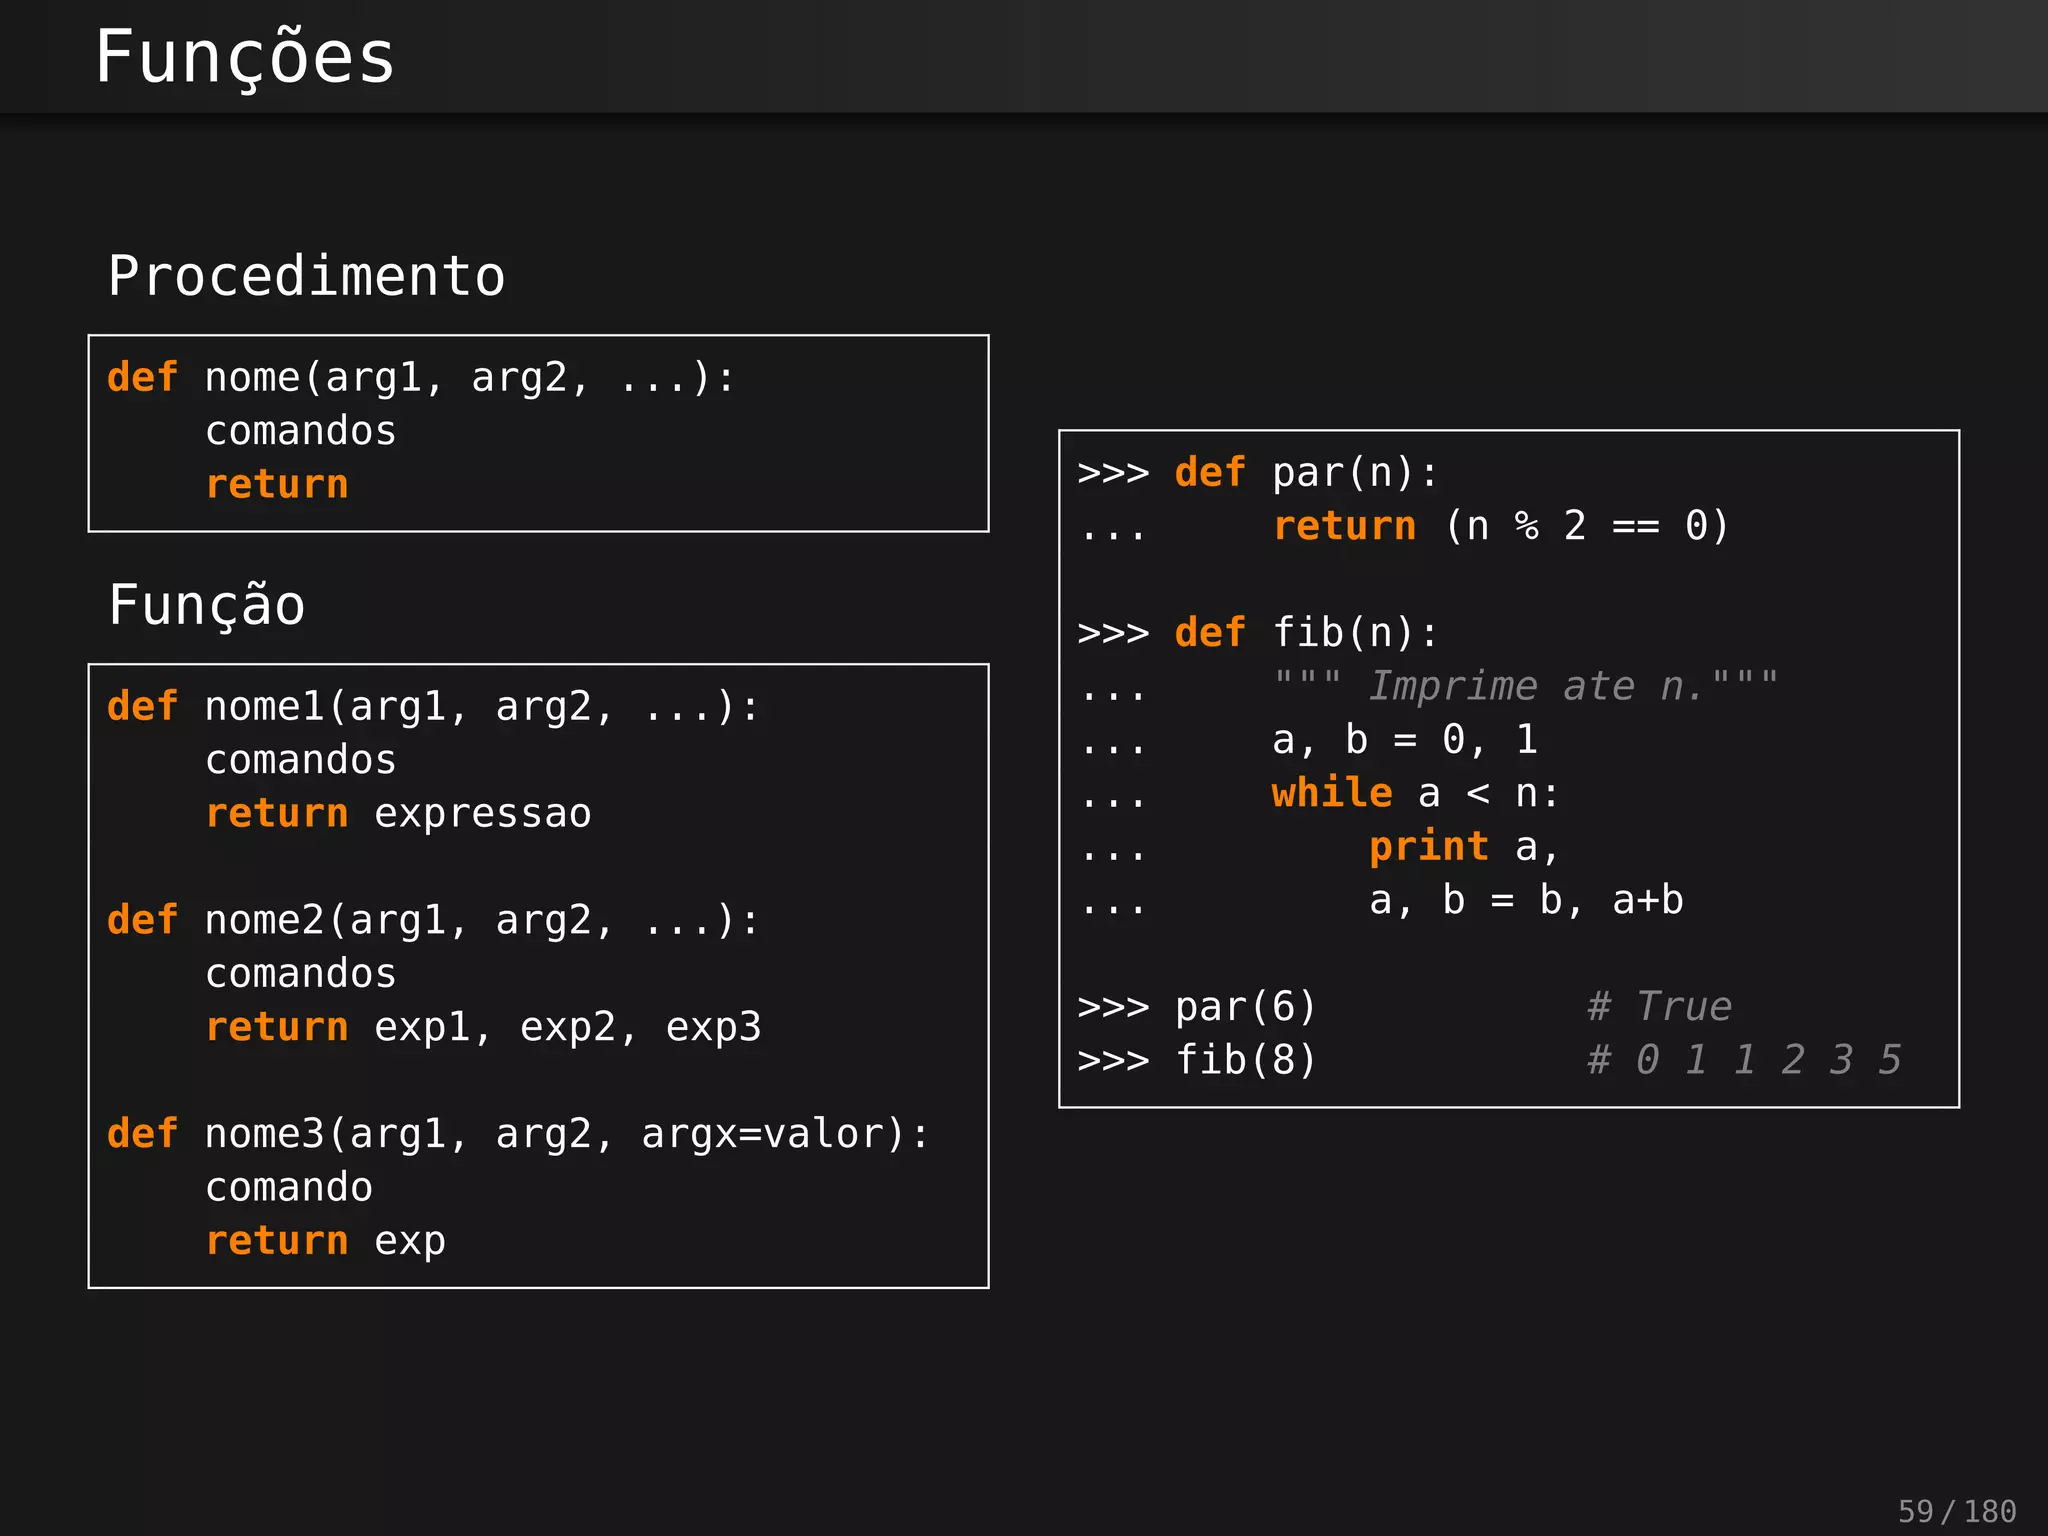Viewport: 2048px width, 1536px height.
Task: Click the # True comment
Action: coord(1660,1006)
